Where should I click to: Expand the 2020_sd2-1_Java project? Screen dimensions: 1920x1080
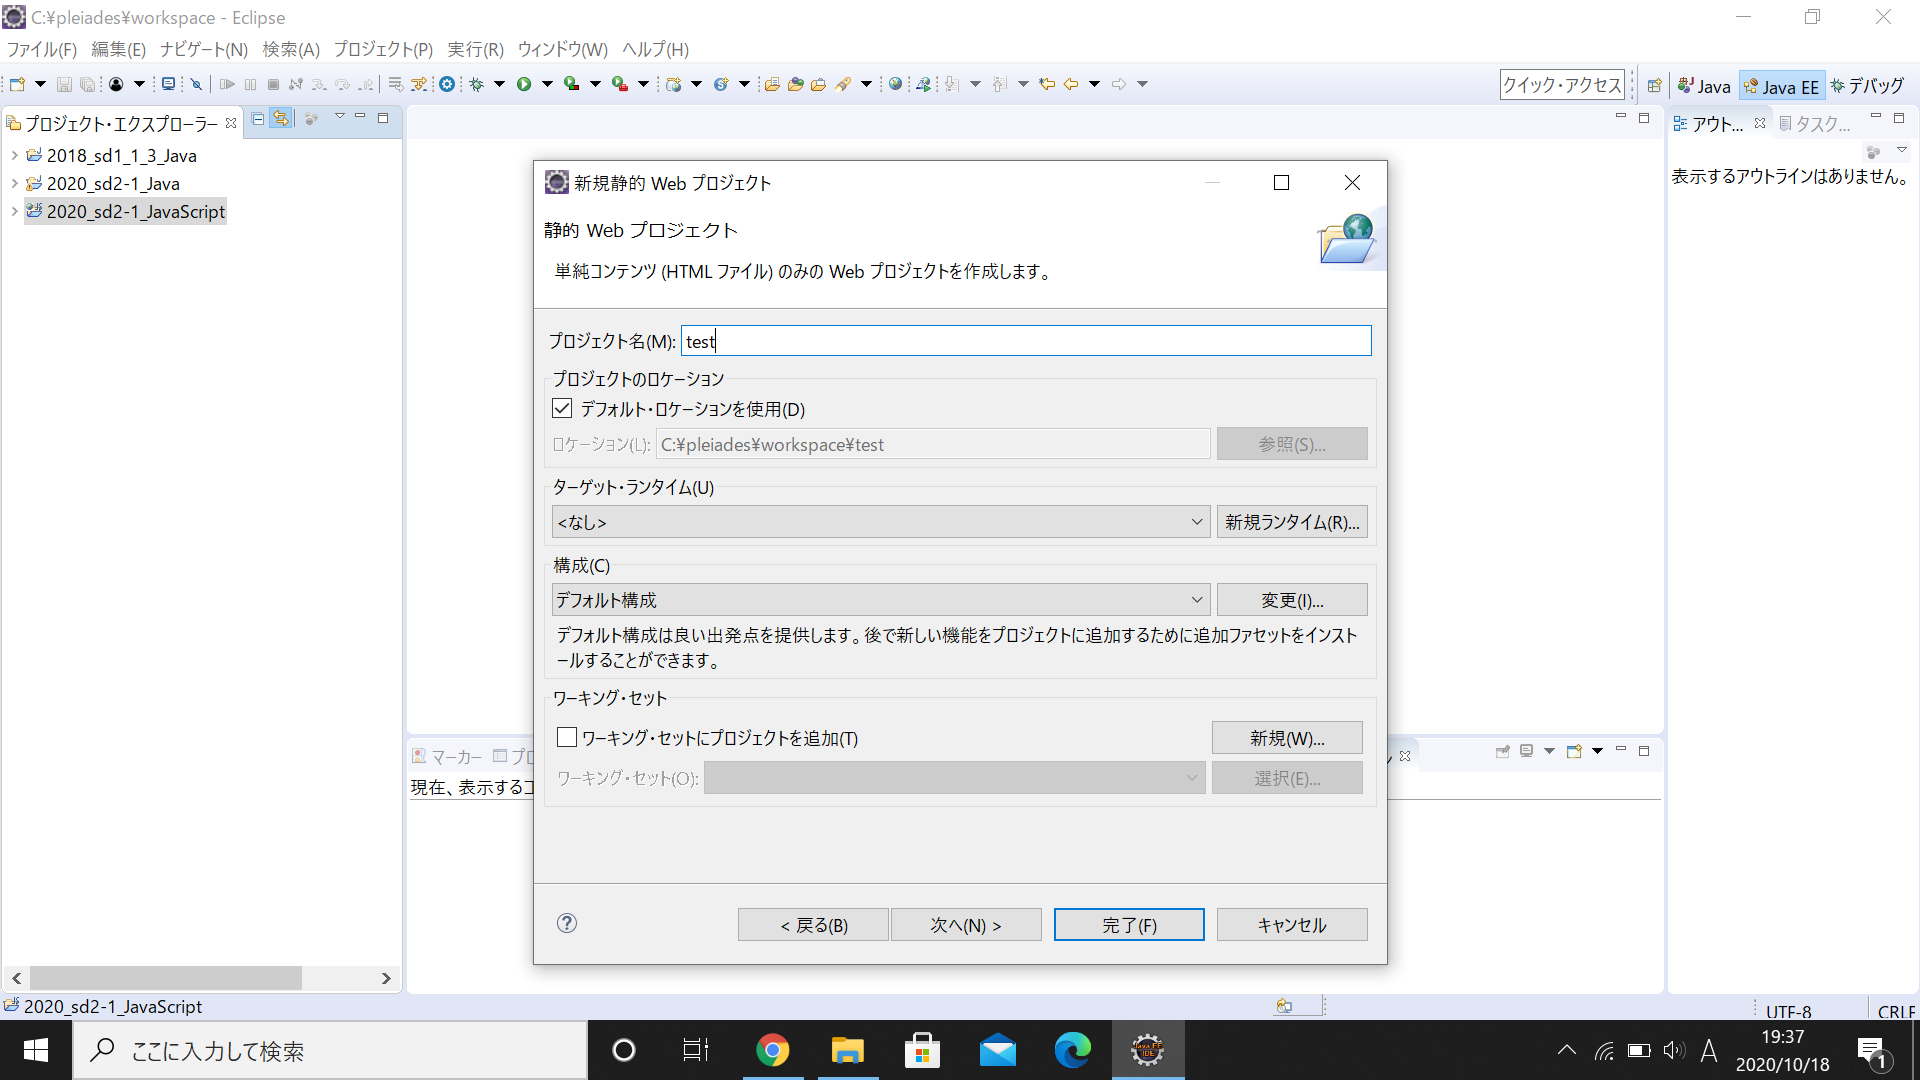point(14,183)
